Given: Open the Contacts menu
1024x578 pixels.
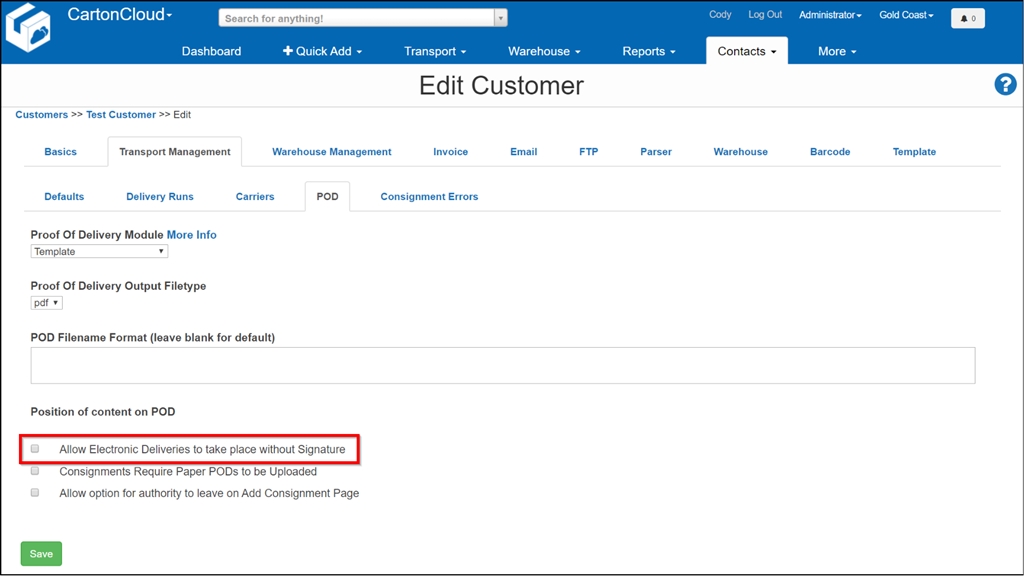Looking at the screenshot, I should click(746, 51).
